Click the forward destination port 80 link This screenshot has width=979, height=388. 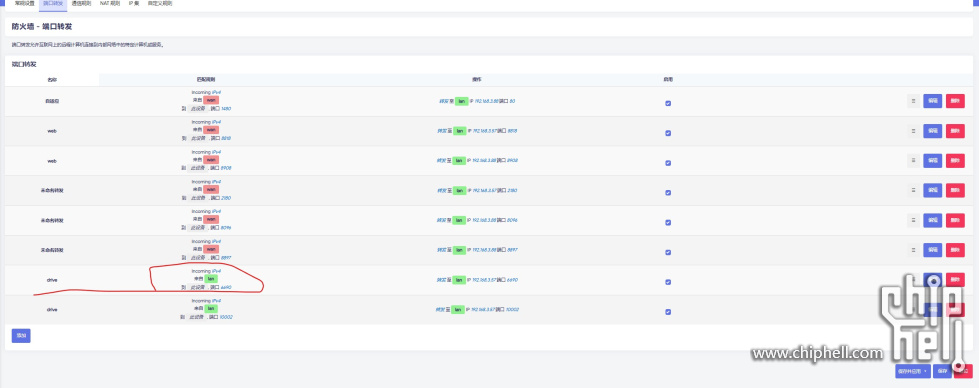(512, 101)
